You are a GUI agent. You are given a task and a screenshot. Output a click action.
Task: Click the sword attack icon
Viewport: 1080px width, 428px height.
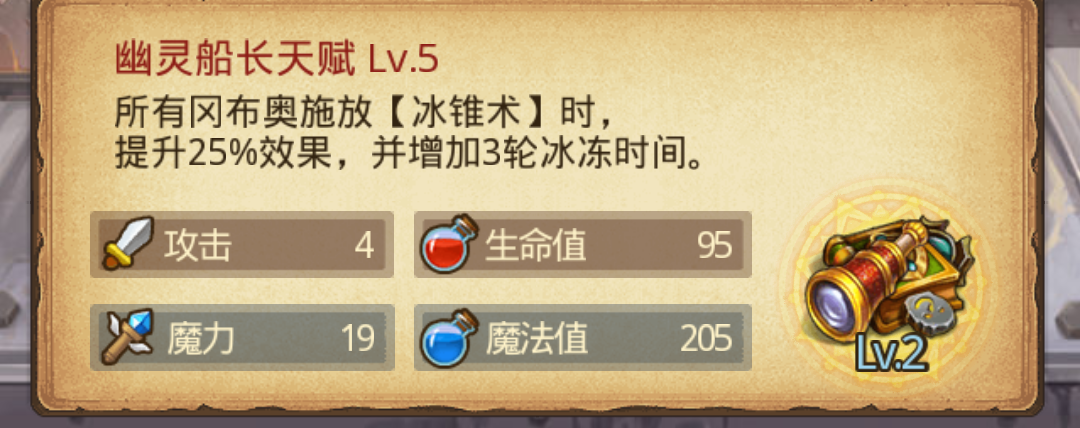tap(128, 243)
